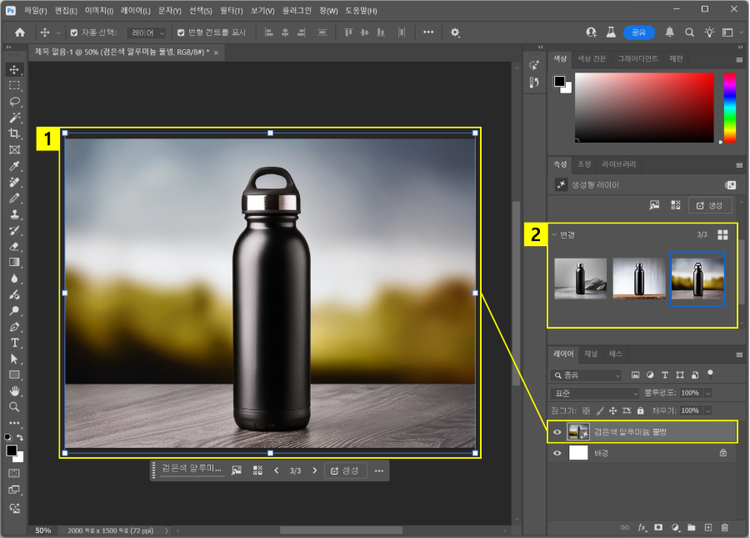Choose the Zoom magnifier tool

pyautogui.click(x=14, y=406)
